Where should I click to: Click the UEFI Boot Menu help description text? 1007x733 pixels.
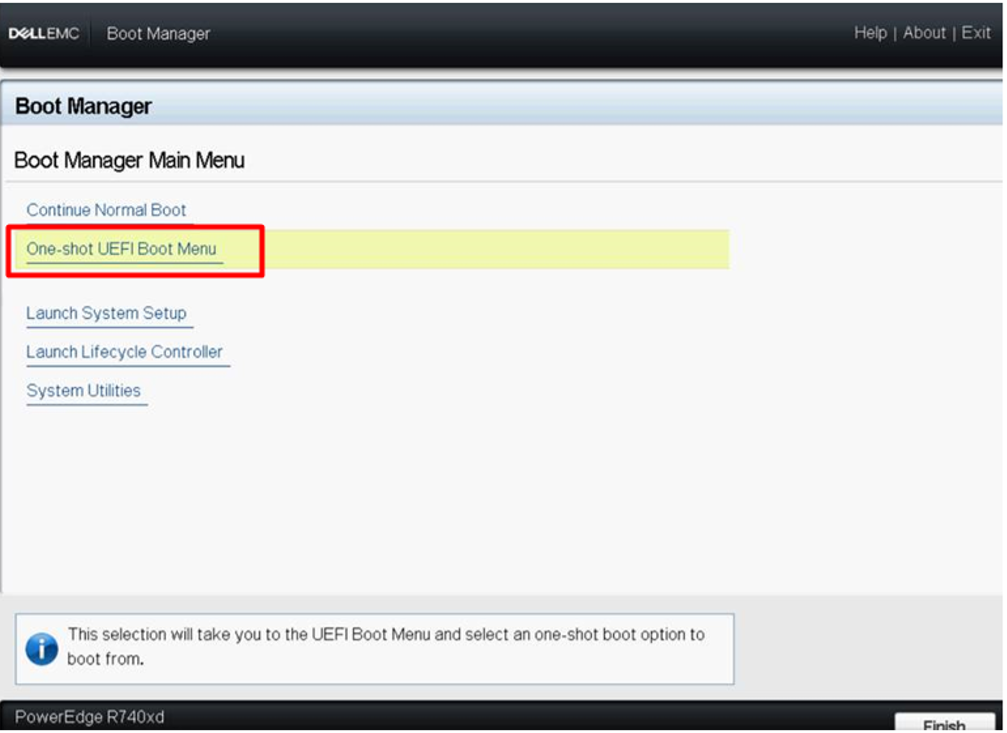point(386,646)
